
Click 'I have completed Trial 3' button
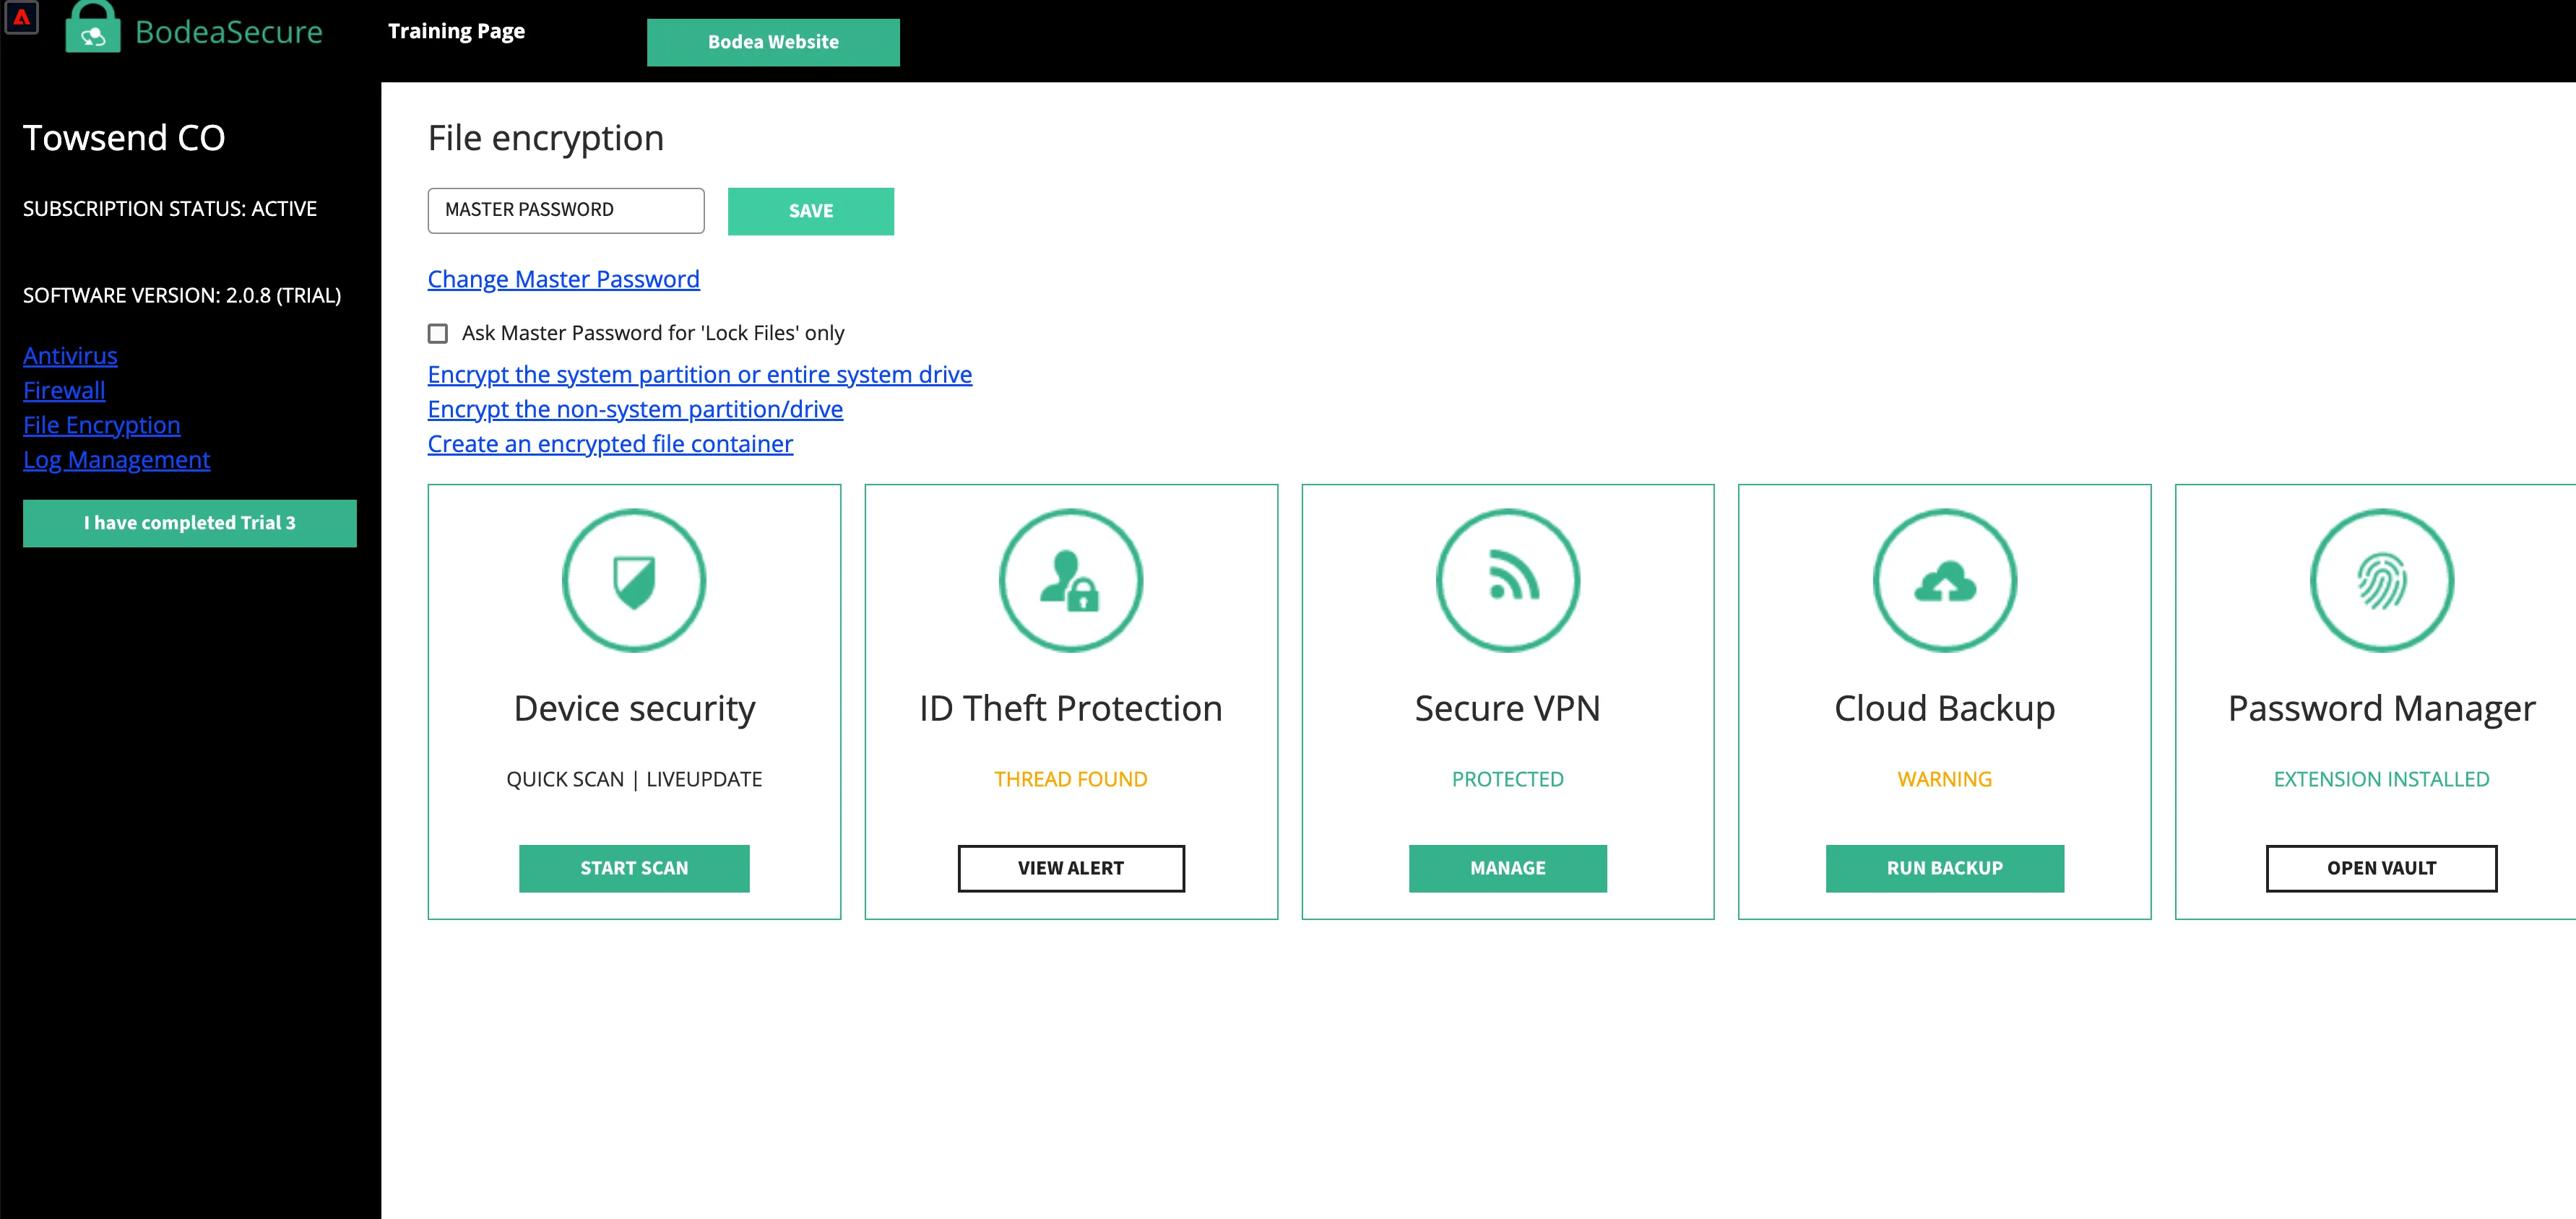[x=190, y=523]
